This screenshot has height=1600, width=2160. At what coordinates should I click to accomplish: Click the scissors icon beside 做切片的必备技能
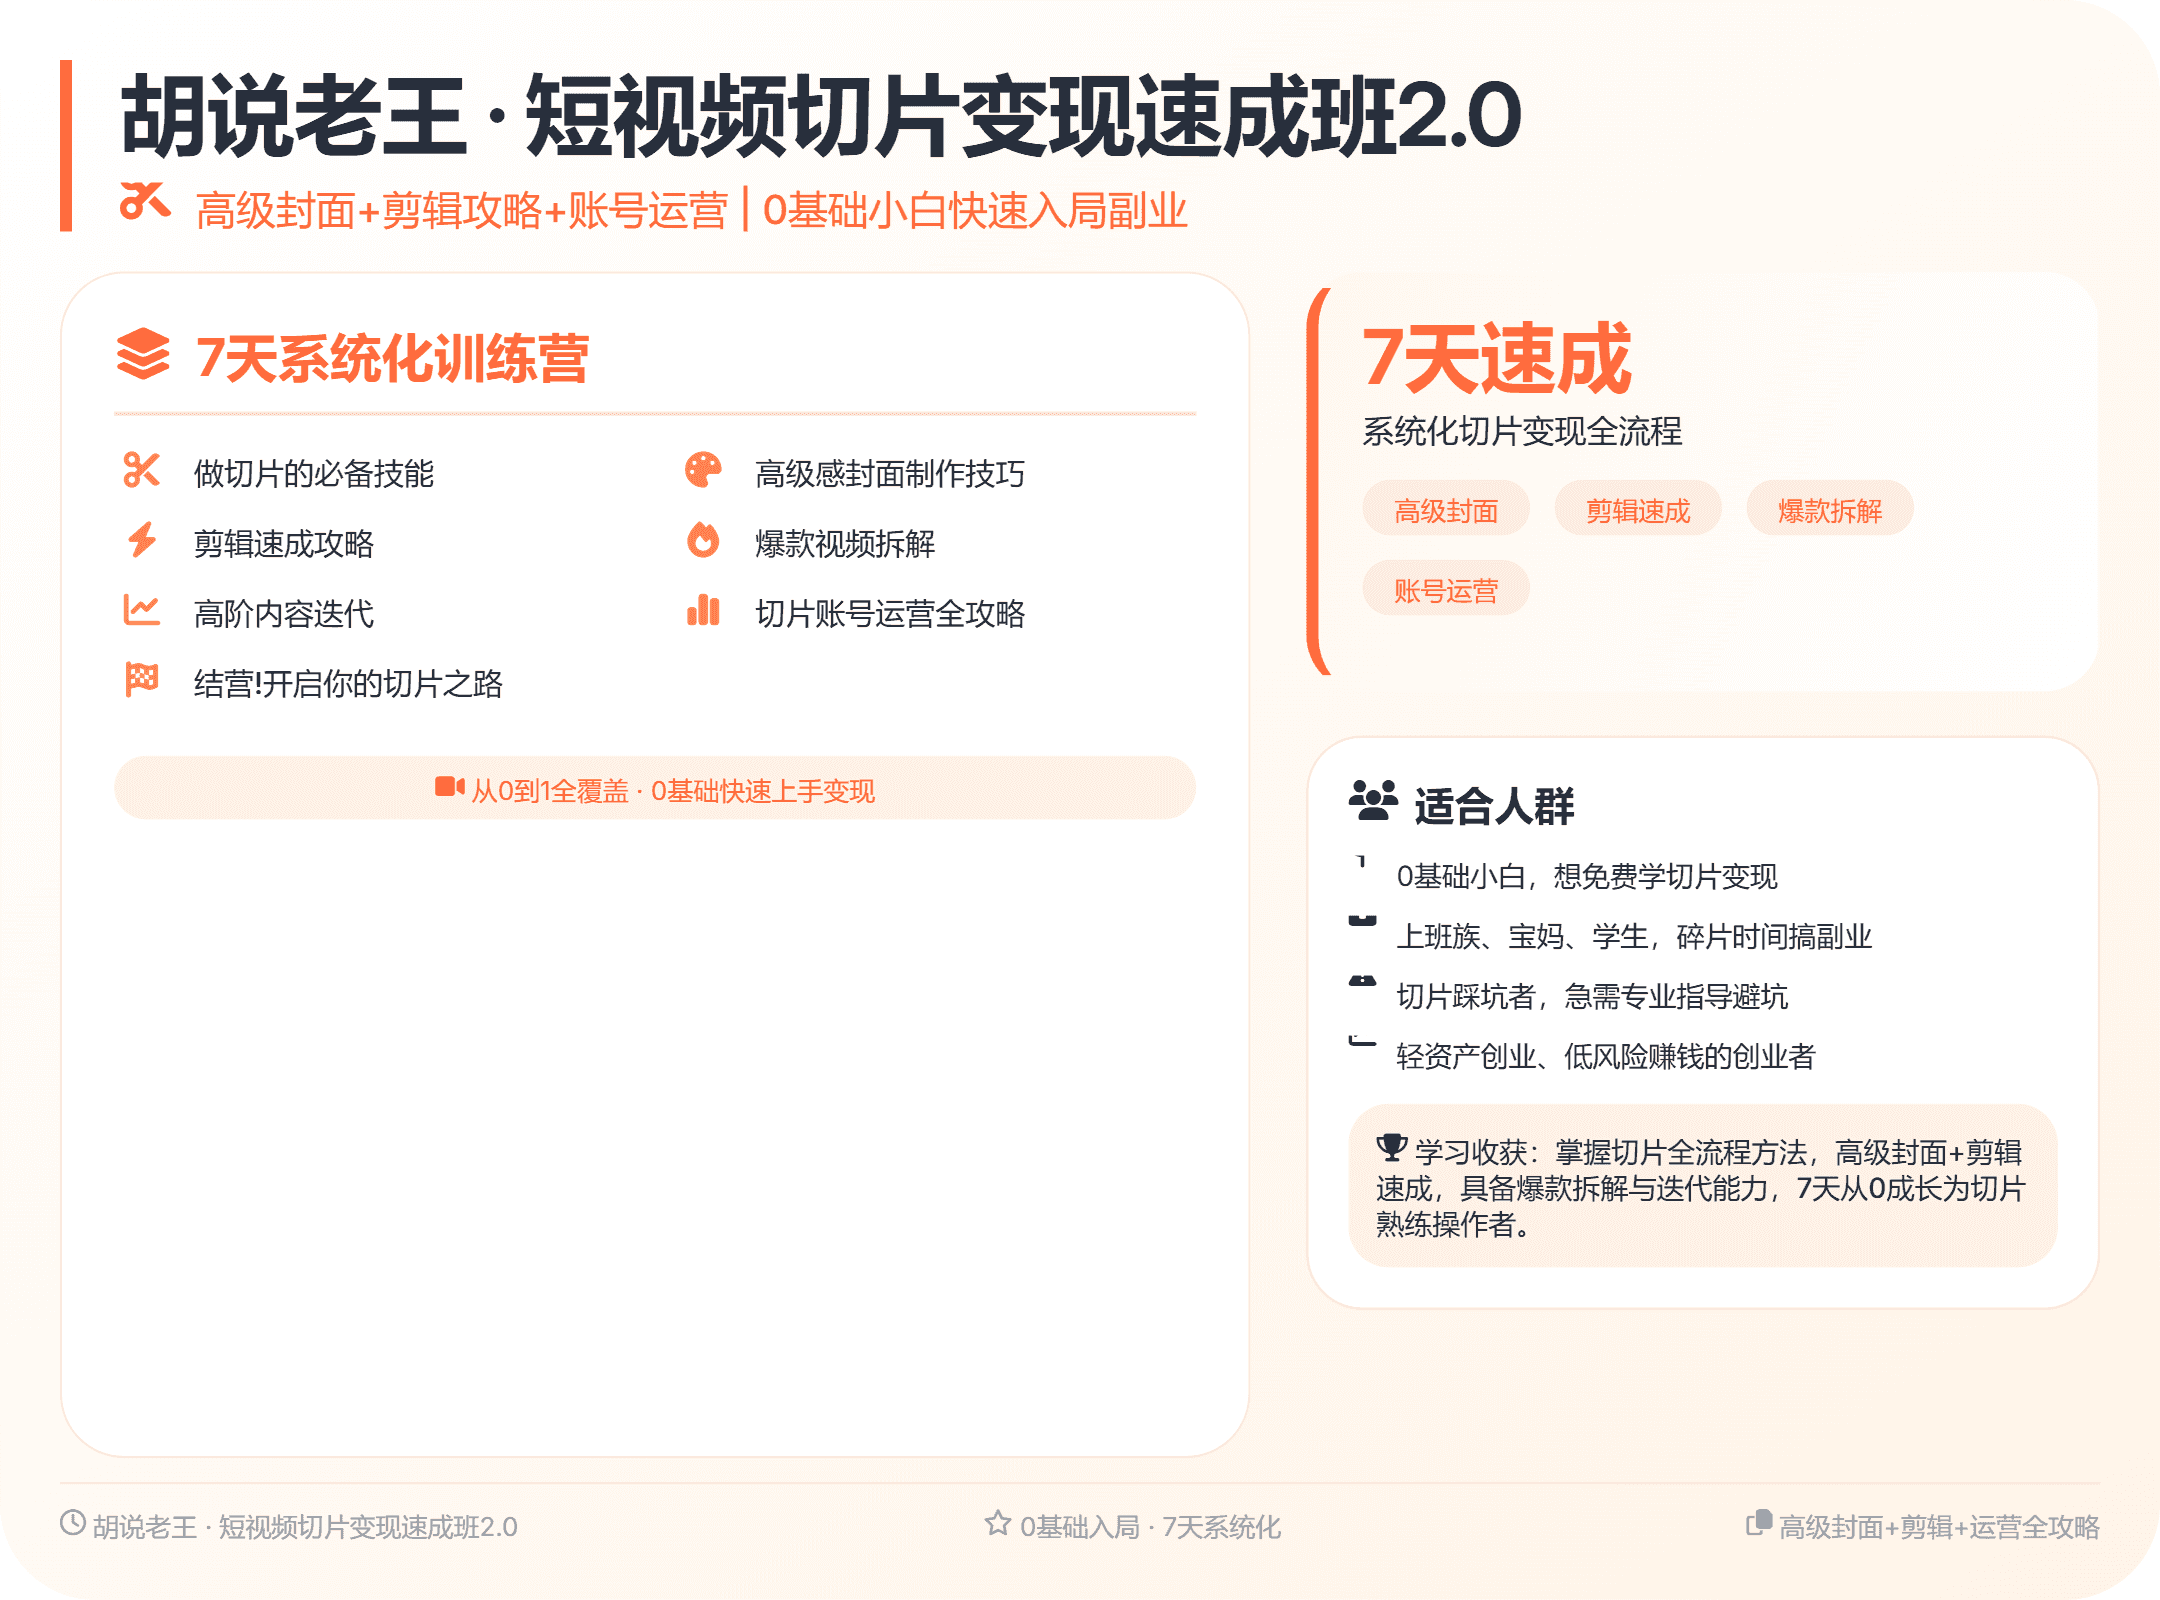141,469
